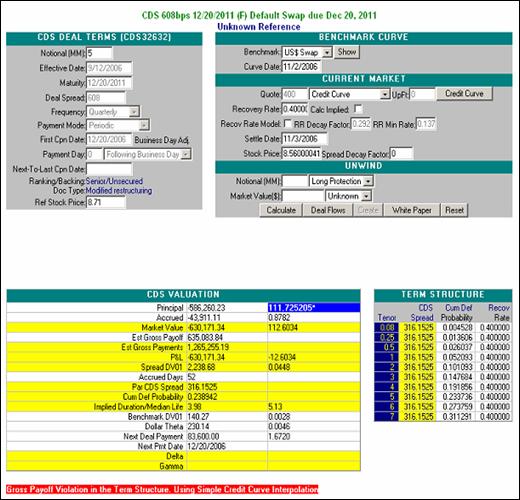Click the Recovery Rate field

pyautogui.click(x=295, y=109)
